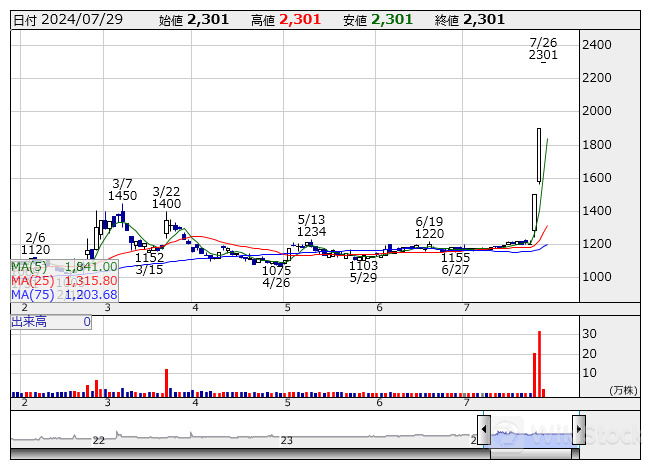Click the MA(25) legend label
Viewport: 653px width, 470px height.
pyautogui.click(x=32, y=280)
